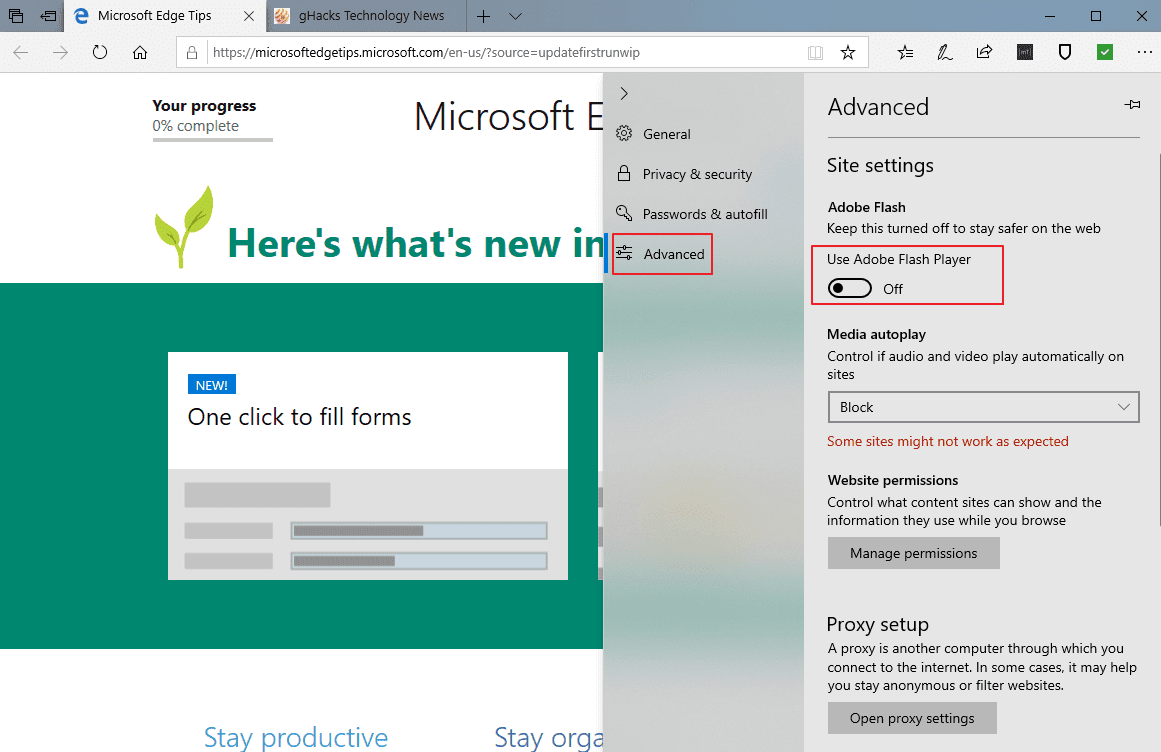The image size is (1161, 752).
Task: Open the home page via Home icon
Action: [x=140, y=53]
